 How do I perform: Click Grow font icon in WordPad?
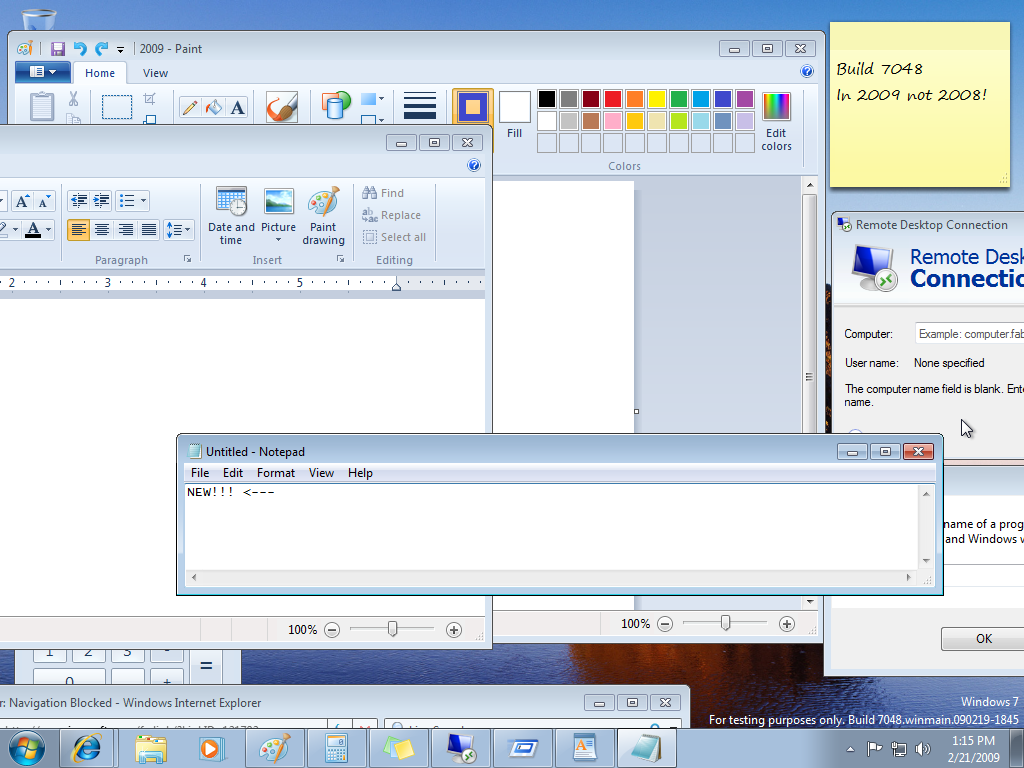tap(22, 201)
